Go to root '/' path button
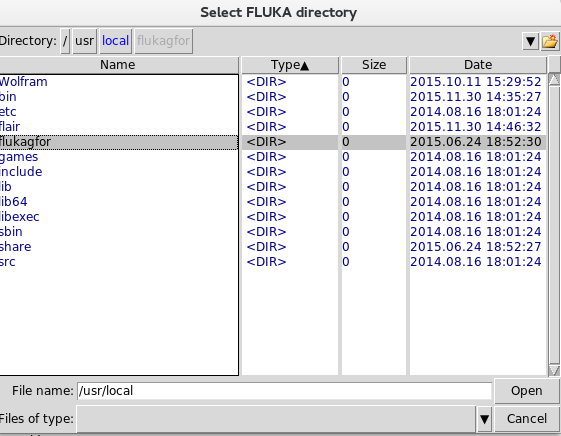Viewport: 561px width, 436px height. coord(65,41)
